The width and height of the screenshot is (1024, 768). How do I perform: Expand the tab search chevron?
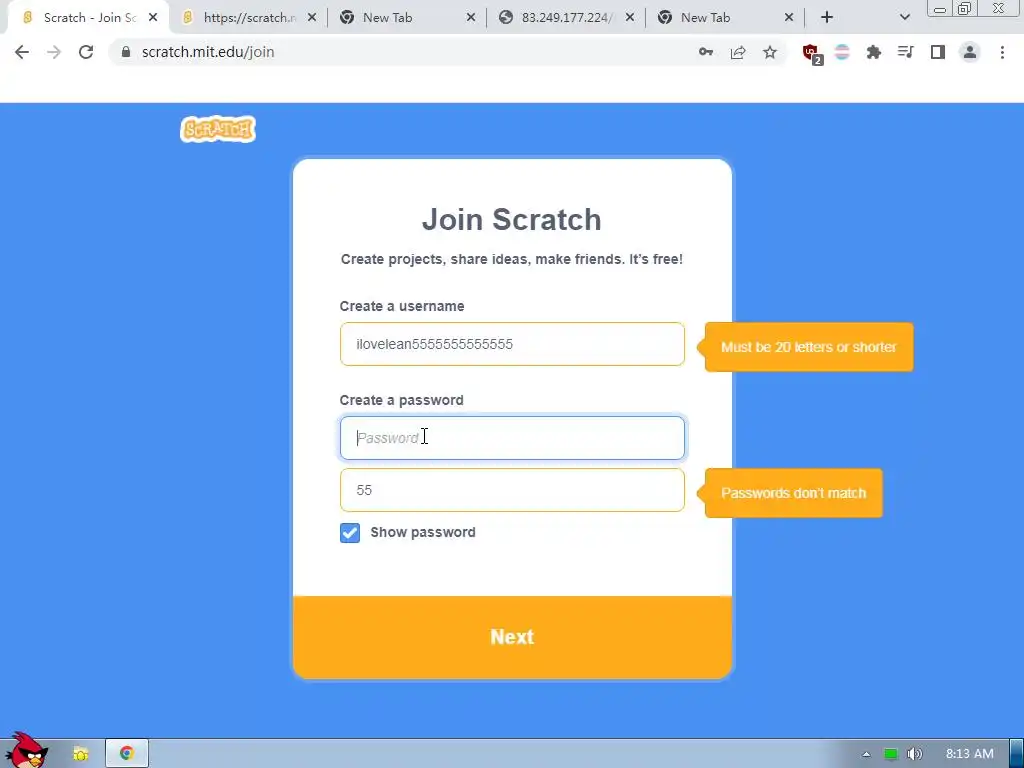[x=904, y=18]
